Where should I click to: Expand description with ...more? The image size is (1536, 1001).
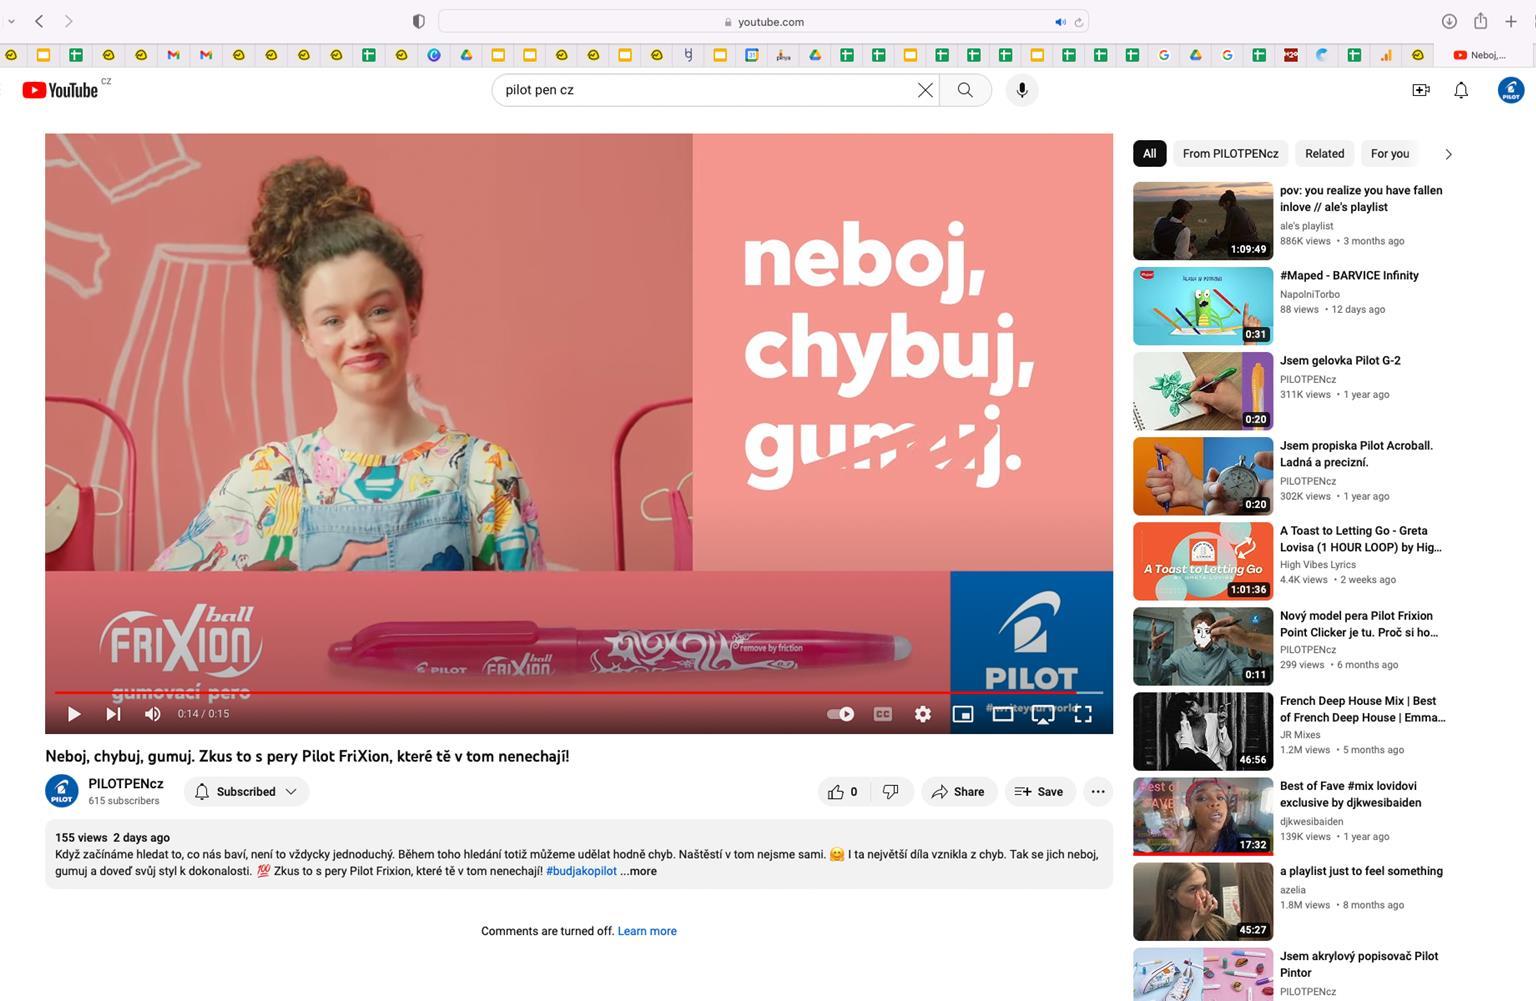click(638, 872)
